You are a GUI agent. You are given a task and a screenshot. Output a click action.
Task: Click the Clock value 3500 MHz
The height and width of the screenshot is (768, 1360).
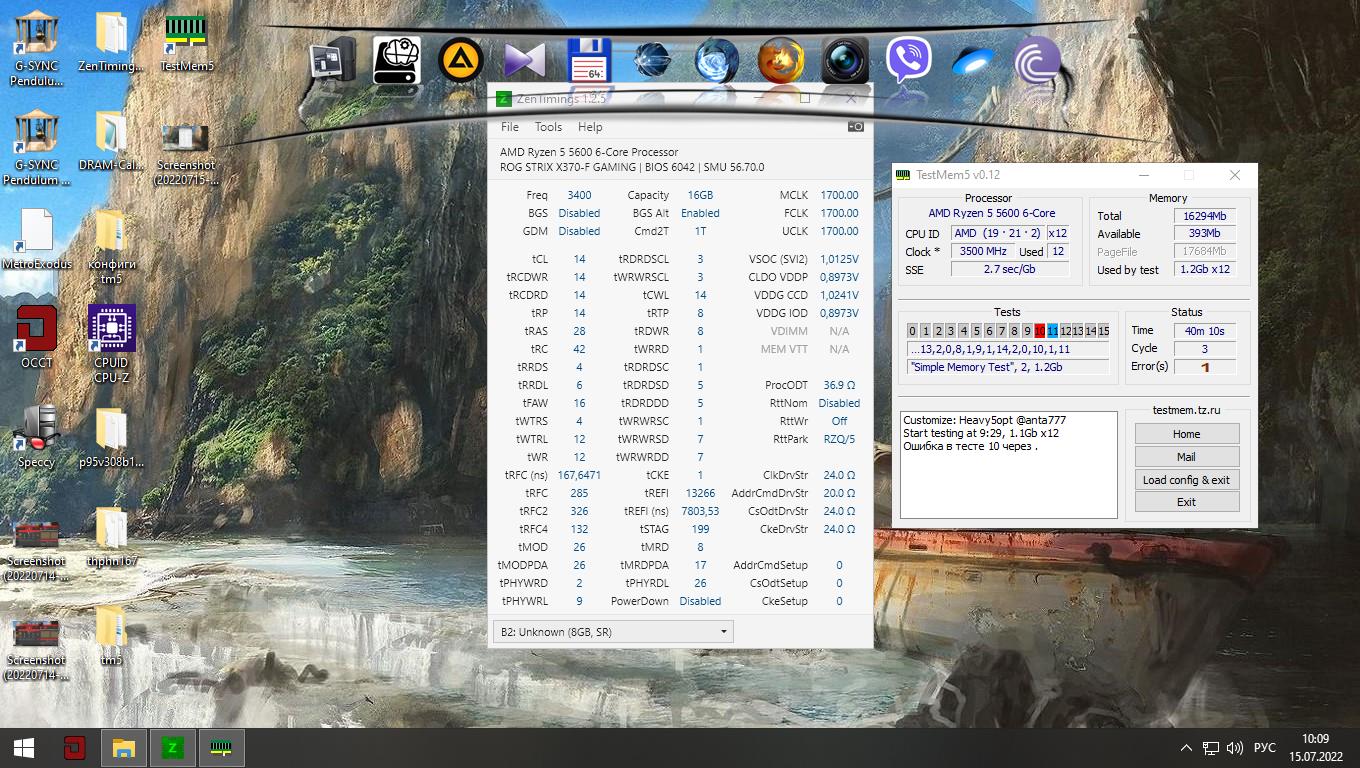pyautogui.click(x=983, y=252)
